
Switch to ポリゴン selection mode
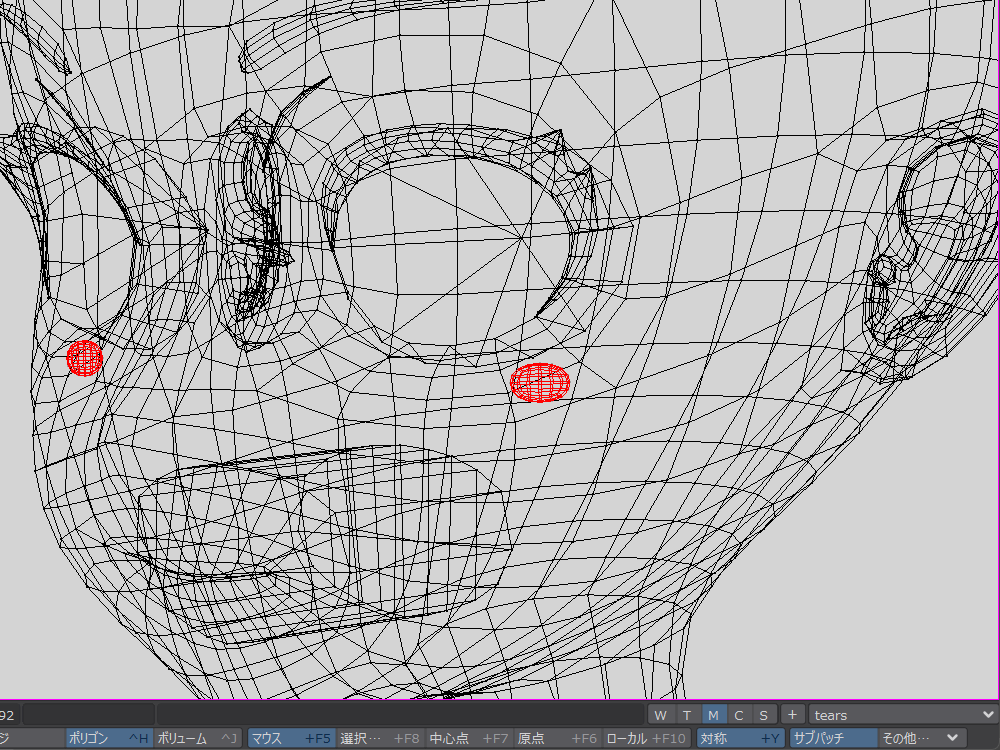[x=108, y=739]
